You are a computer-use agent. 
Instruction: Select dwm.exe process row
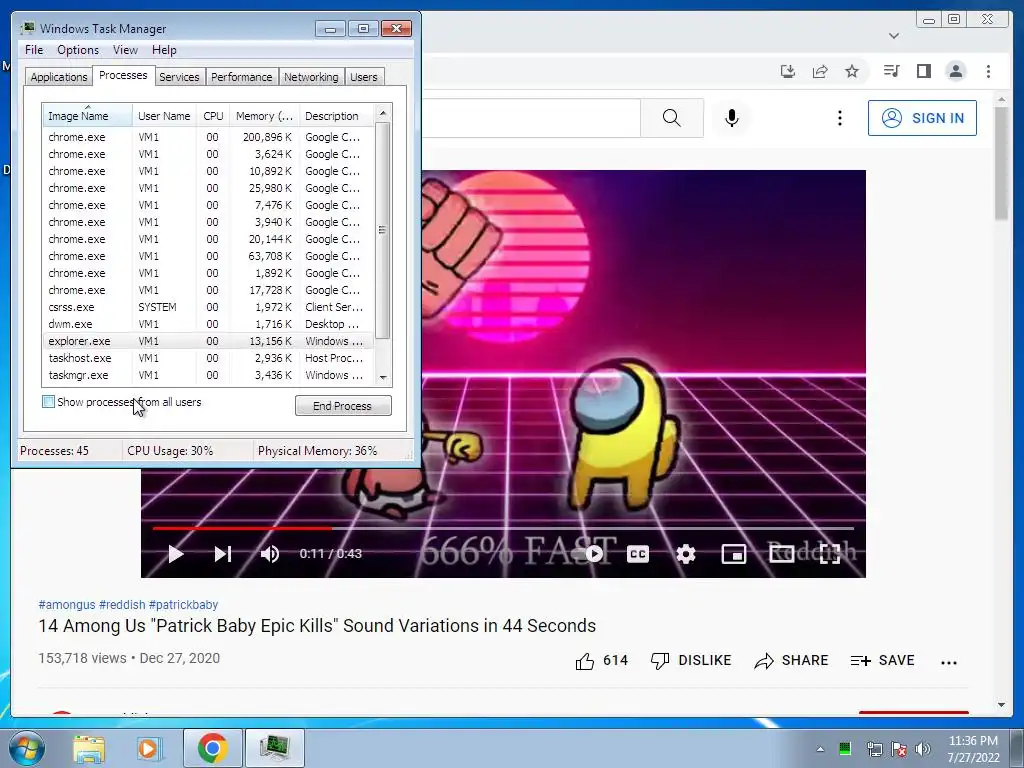pos(208,324)
